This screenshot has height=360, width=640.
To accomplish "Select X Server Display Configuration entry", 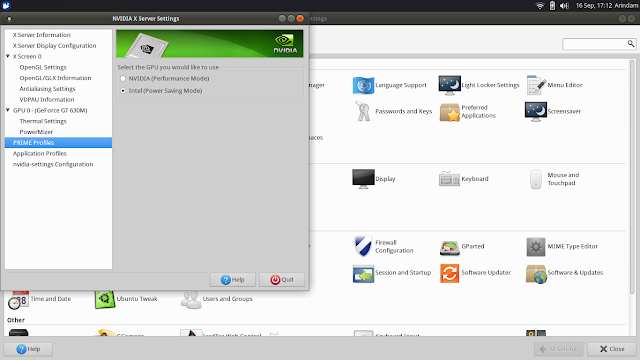I will [54, 46].
